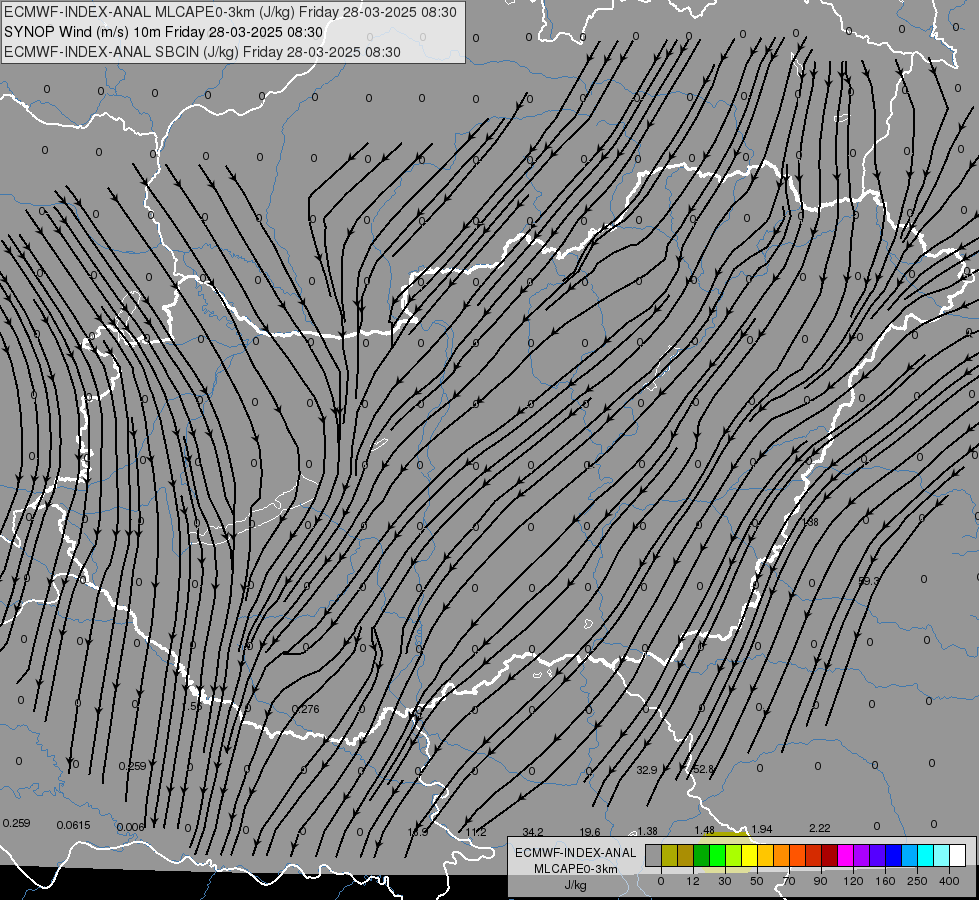979x900 pixels.
Task: Click legend scale value 12
Action: 693,881
